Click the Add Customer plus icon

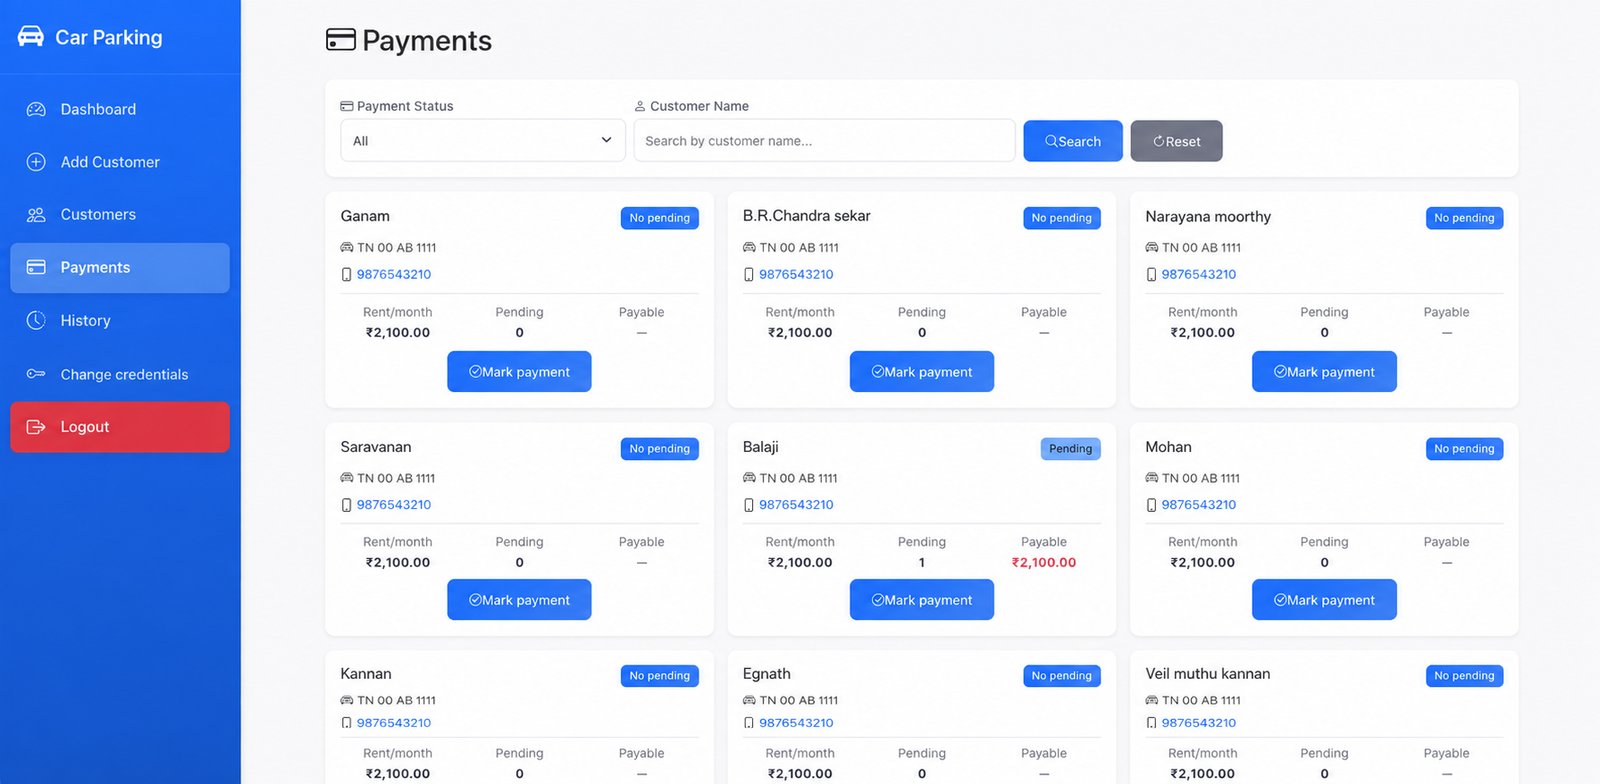click(x=36, y=162)
